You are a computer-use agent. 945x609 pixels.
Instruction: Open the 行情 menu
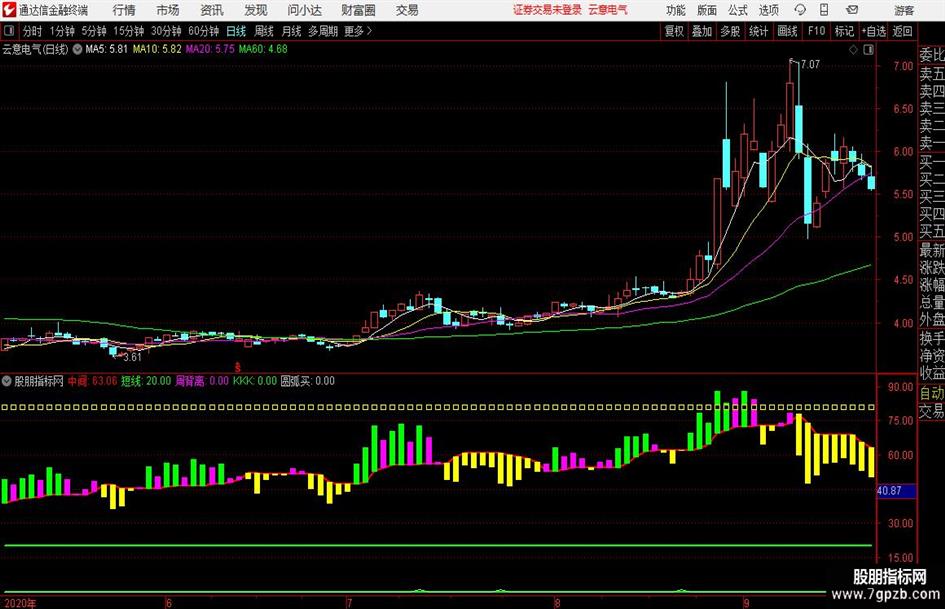[124, 10]
